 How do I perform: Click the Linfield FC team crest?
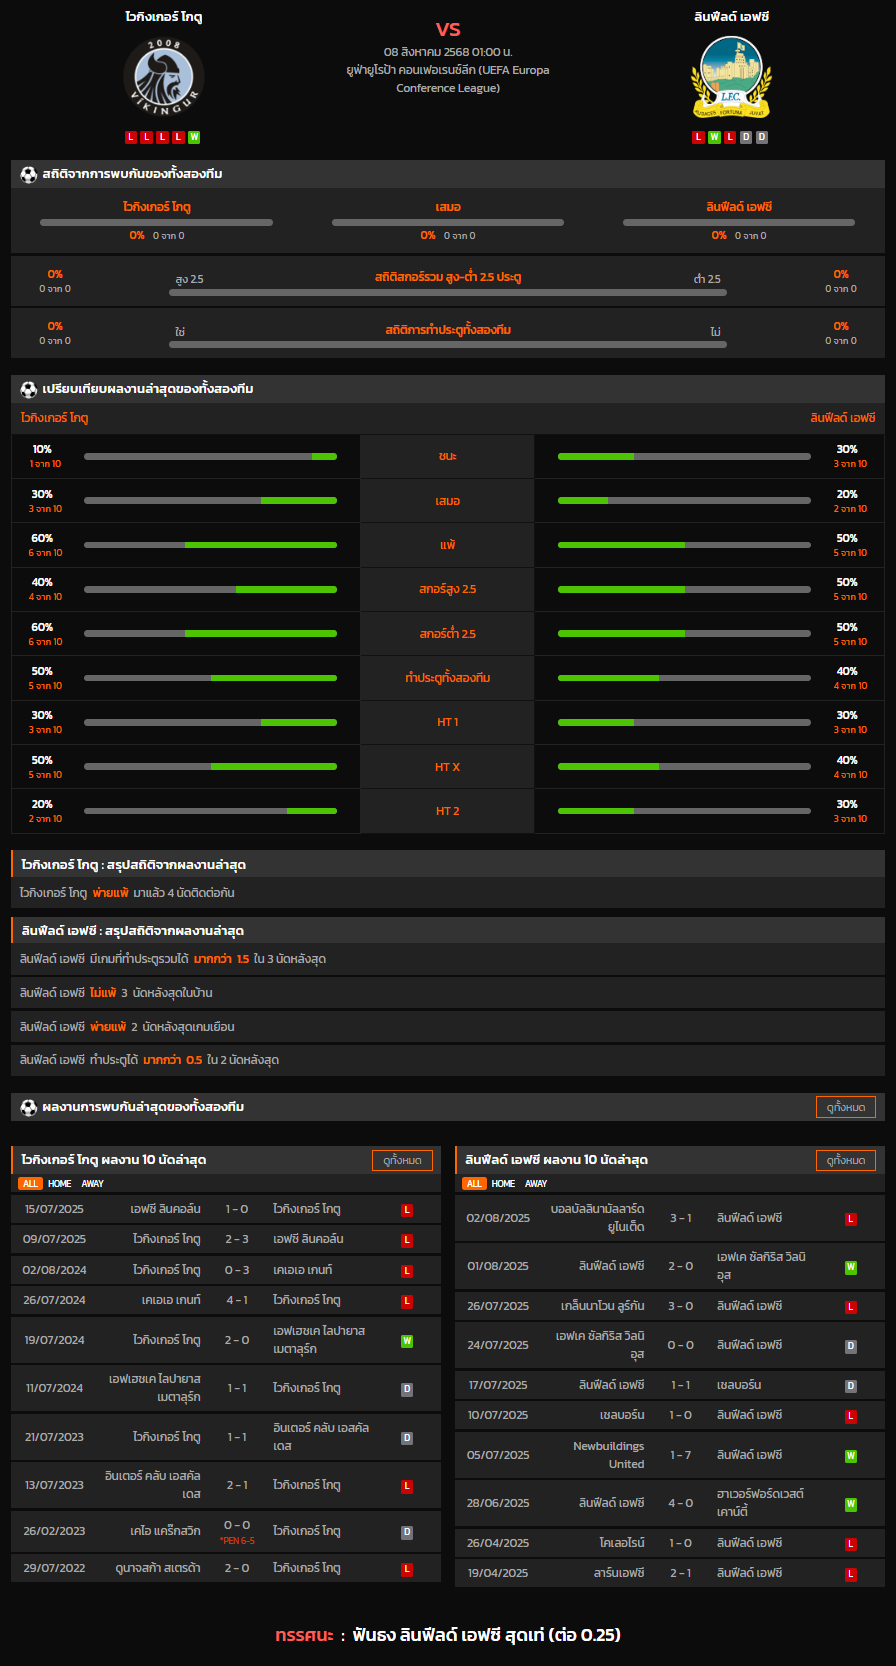732,77
